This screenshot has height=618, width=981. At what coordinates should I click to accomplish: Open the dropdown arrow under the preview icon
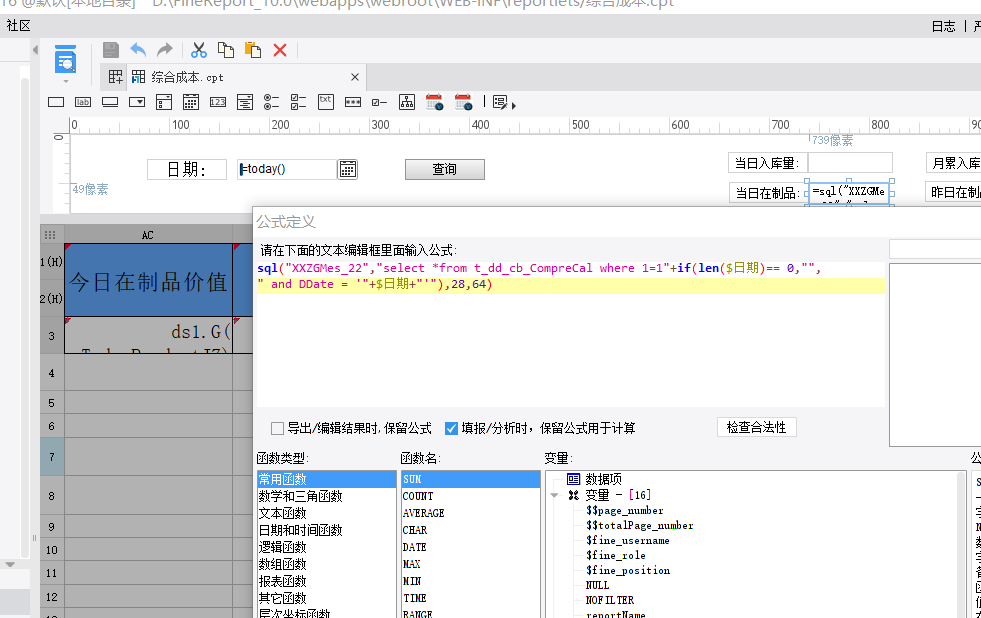click(66, 81)
